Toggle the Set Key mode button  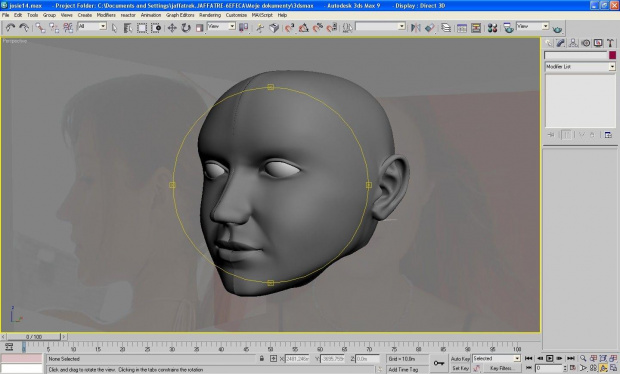tap(460, 368)
